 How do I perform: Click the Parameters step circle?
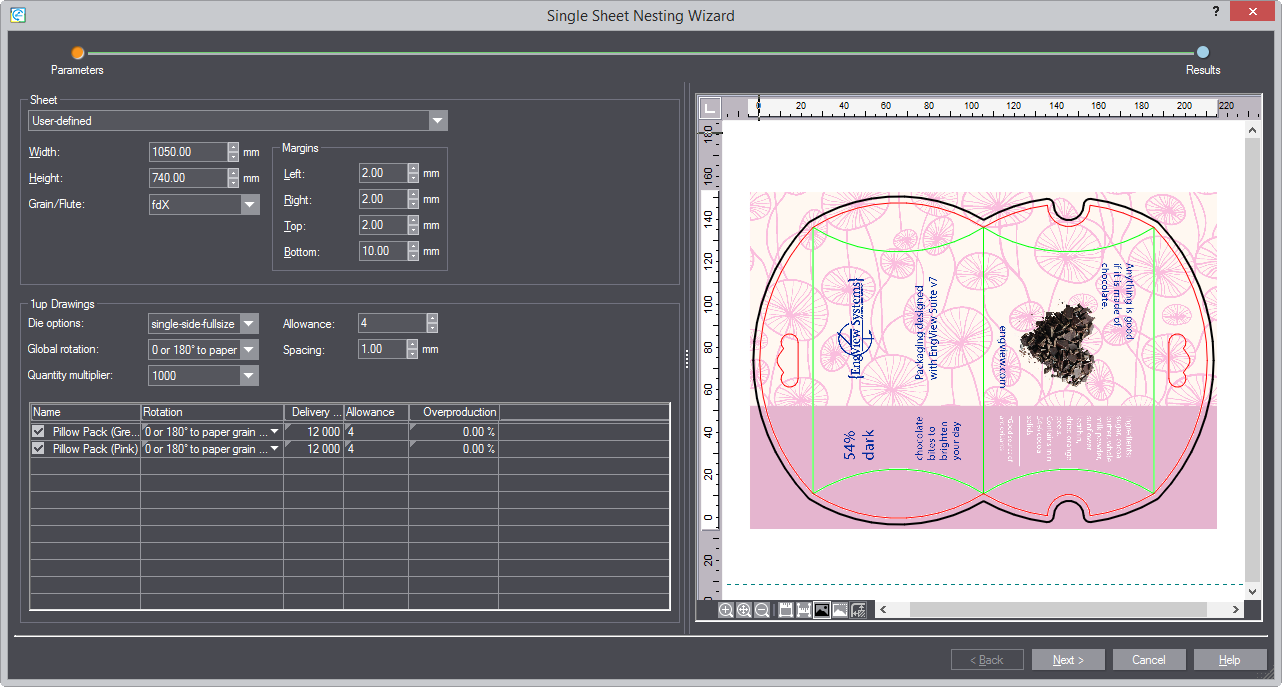point(78,52)
